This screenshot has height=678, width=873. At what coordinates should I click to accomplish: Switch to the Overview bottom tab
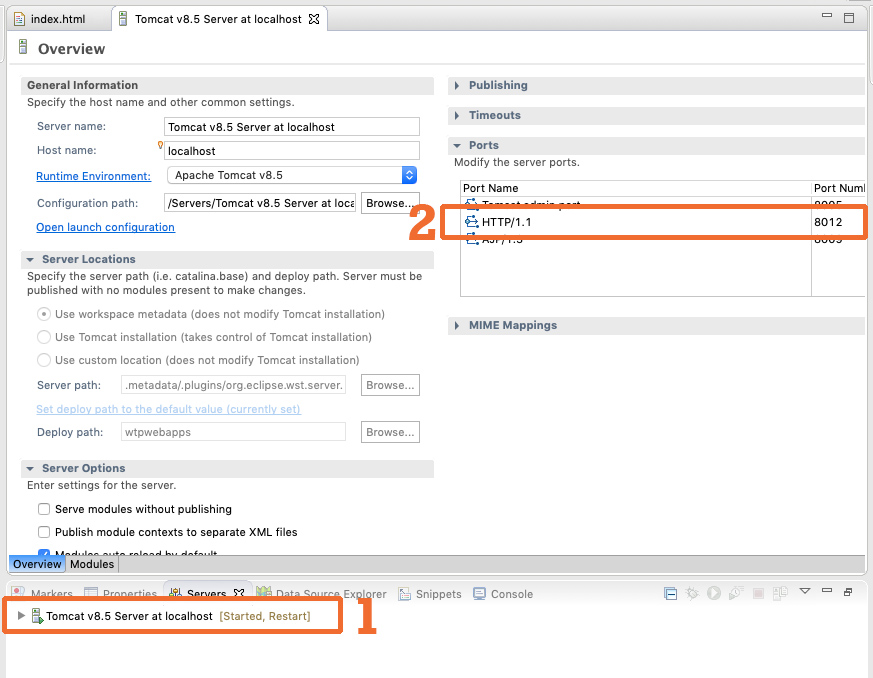[37, 564]
